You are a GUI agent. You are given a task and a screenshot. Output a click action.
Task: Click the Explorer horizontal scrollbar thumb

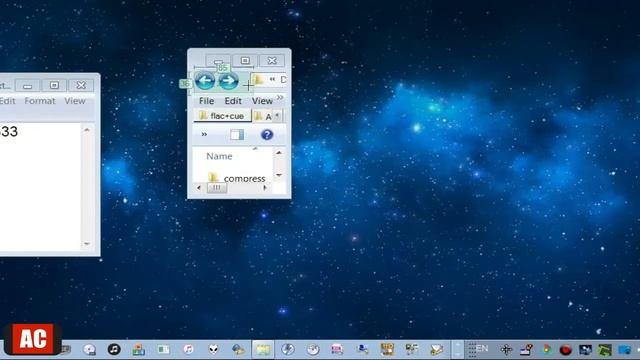coord(217,188)
